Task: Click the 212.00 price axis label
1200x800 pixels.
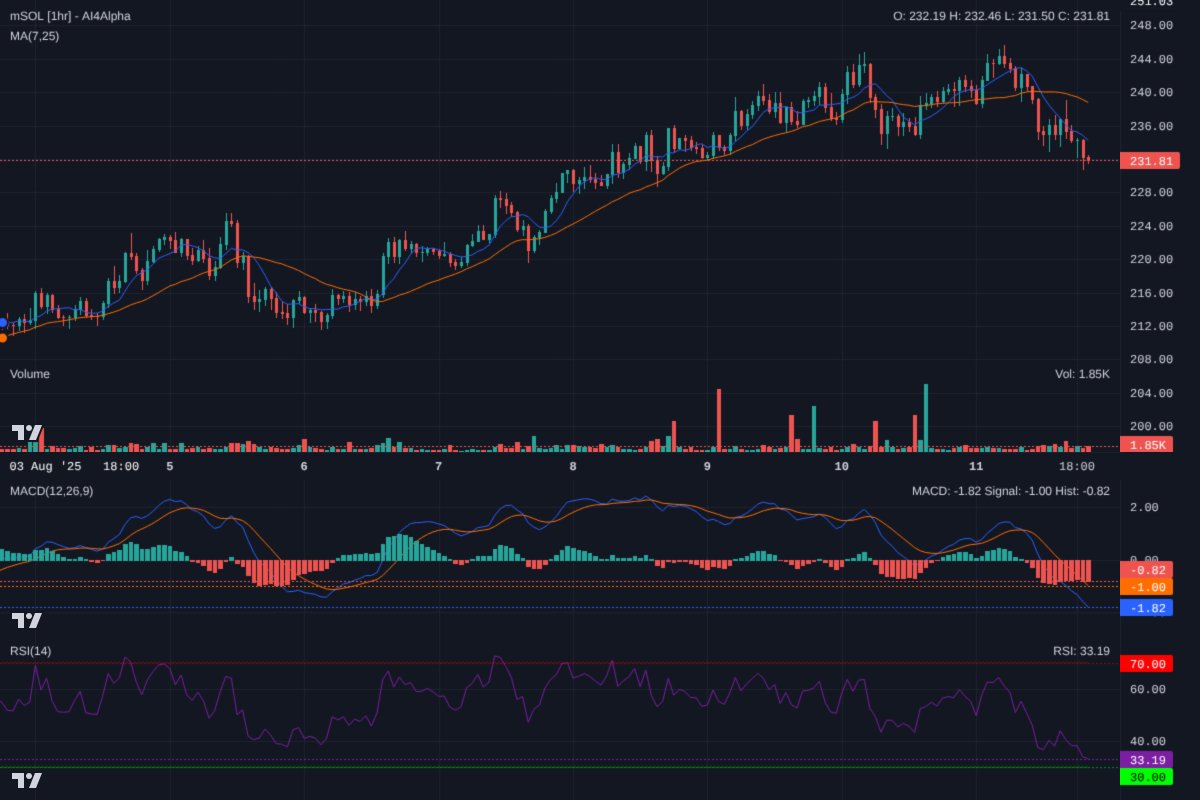Action: [1151, 326]
